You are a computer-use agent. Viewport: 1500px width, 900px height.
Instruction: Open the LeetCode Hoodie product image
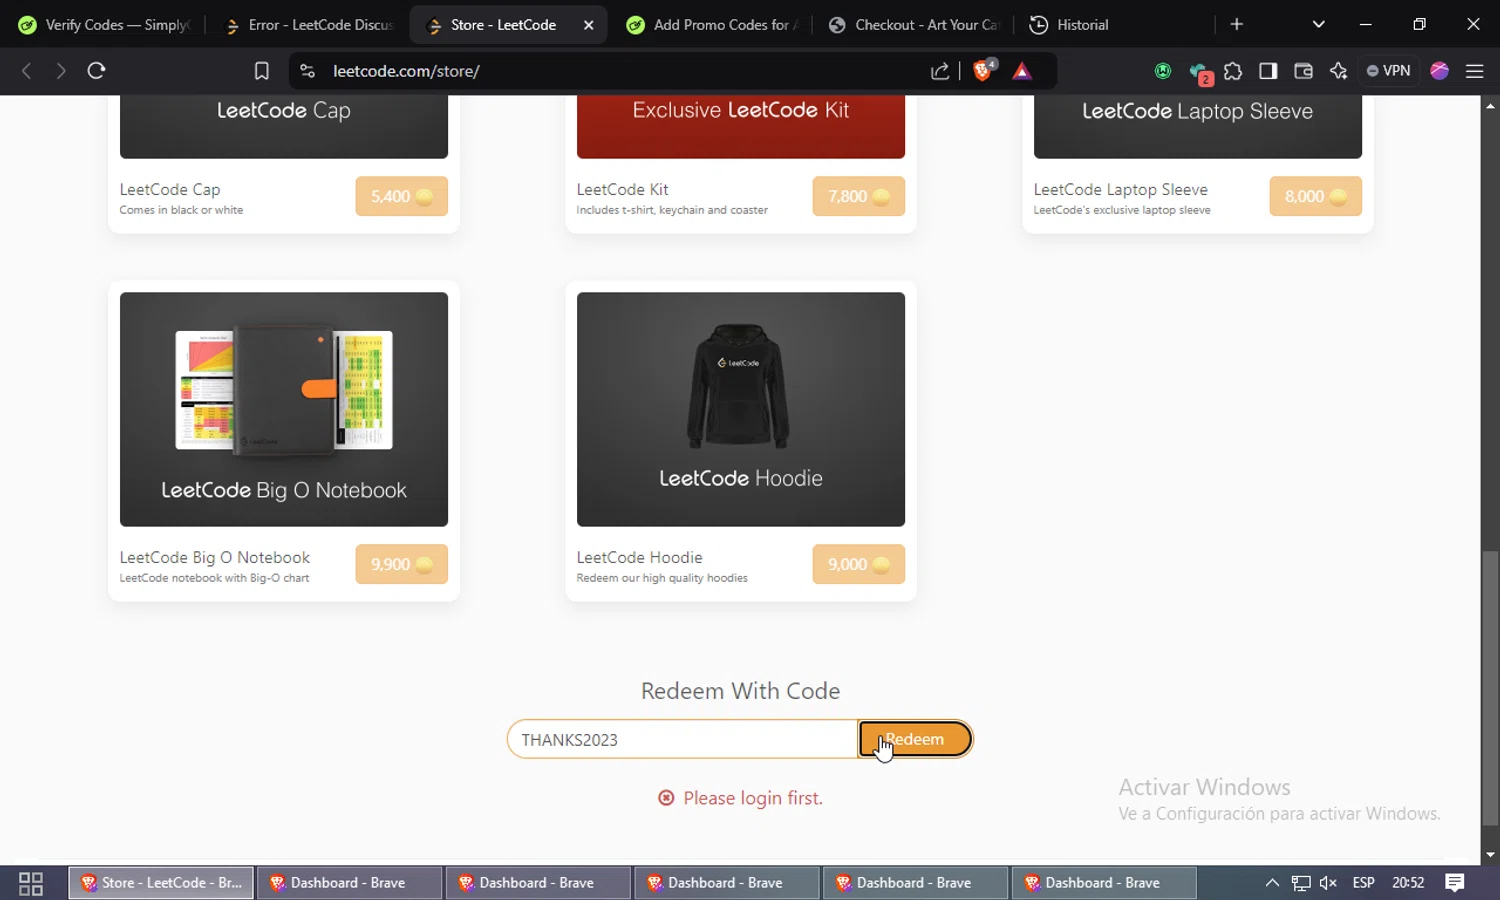click(x=741, y=409)
